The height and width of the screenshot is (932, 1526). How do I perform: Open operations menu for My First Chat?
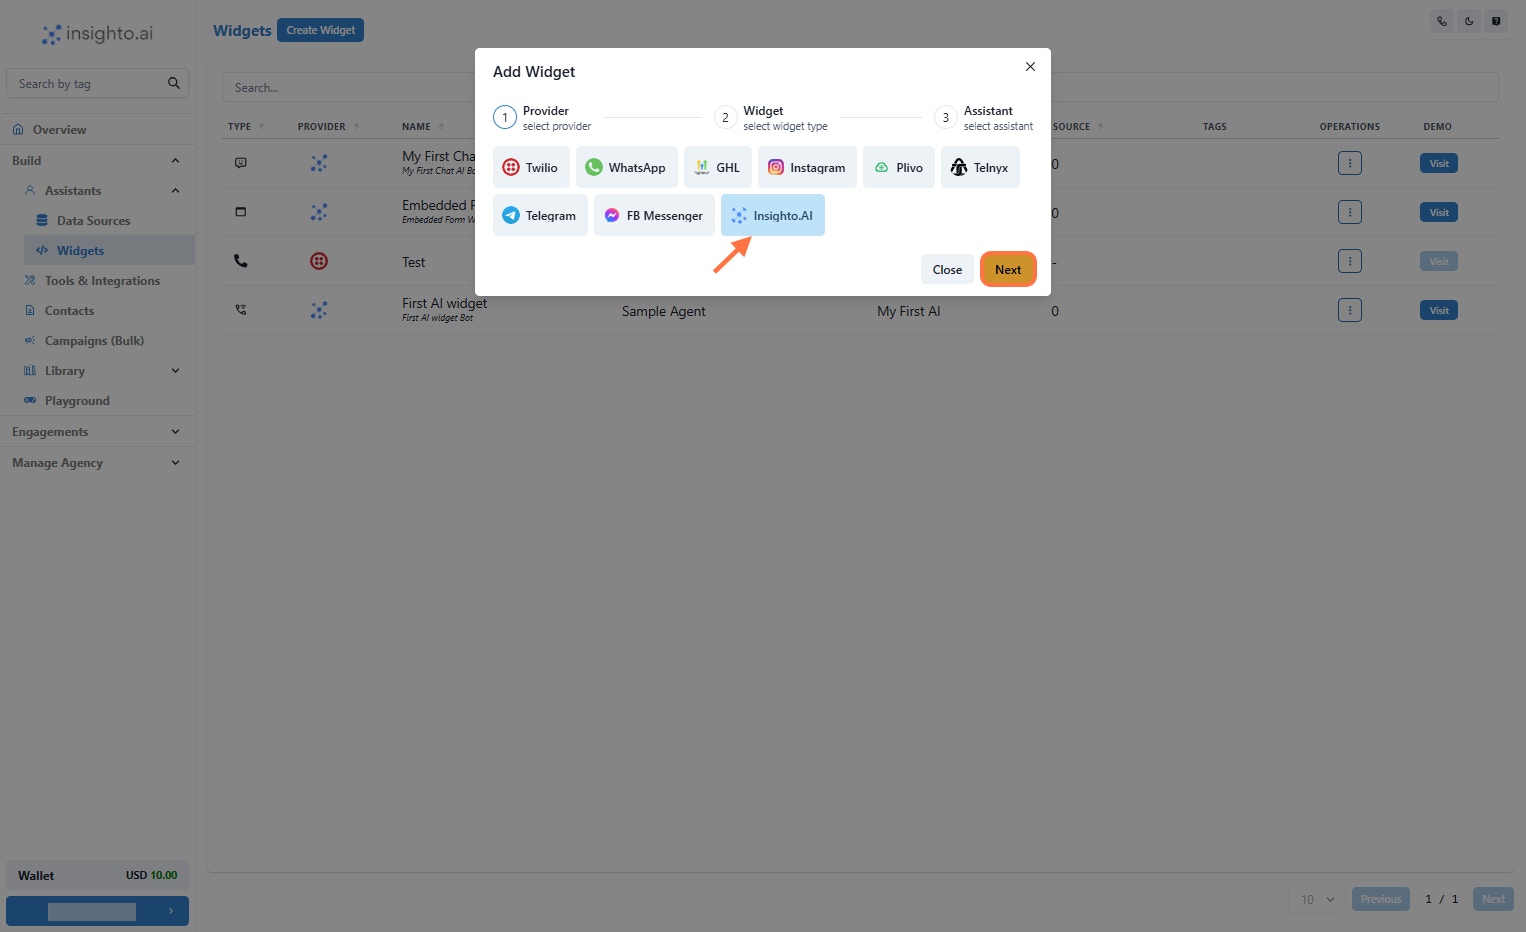click(1350, 163)
